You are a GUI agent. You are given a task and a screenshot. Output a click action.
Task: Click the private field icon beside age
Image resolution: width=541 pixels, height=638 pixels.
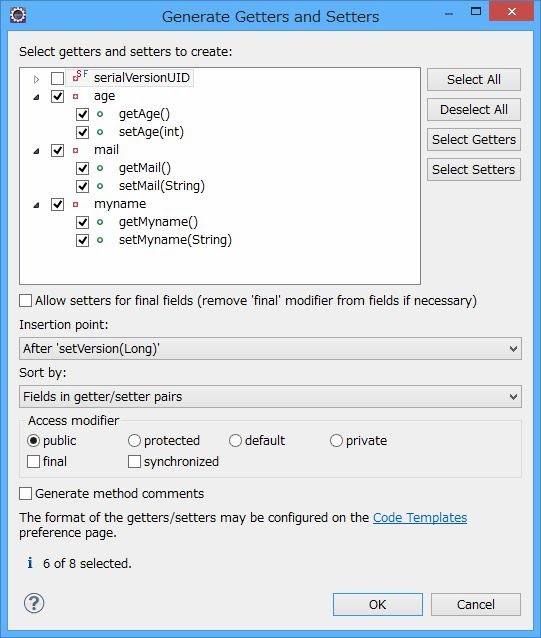[75, 96]
